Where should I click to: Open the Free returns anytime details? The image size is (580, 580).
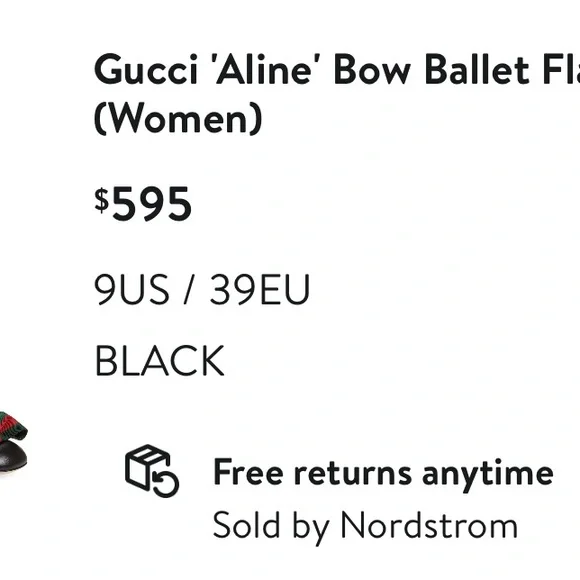point(383,473)
